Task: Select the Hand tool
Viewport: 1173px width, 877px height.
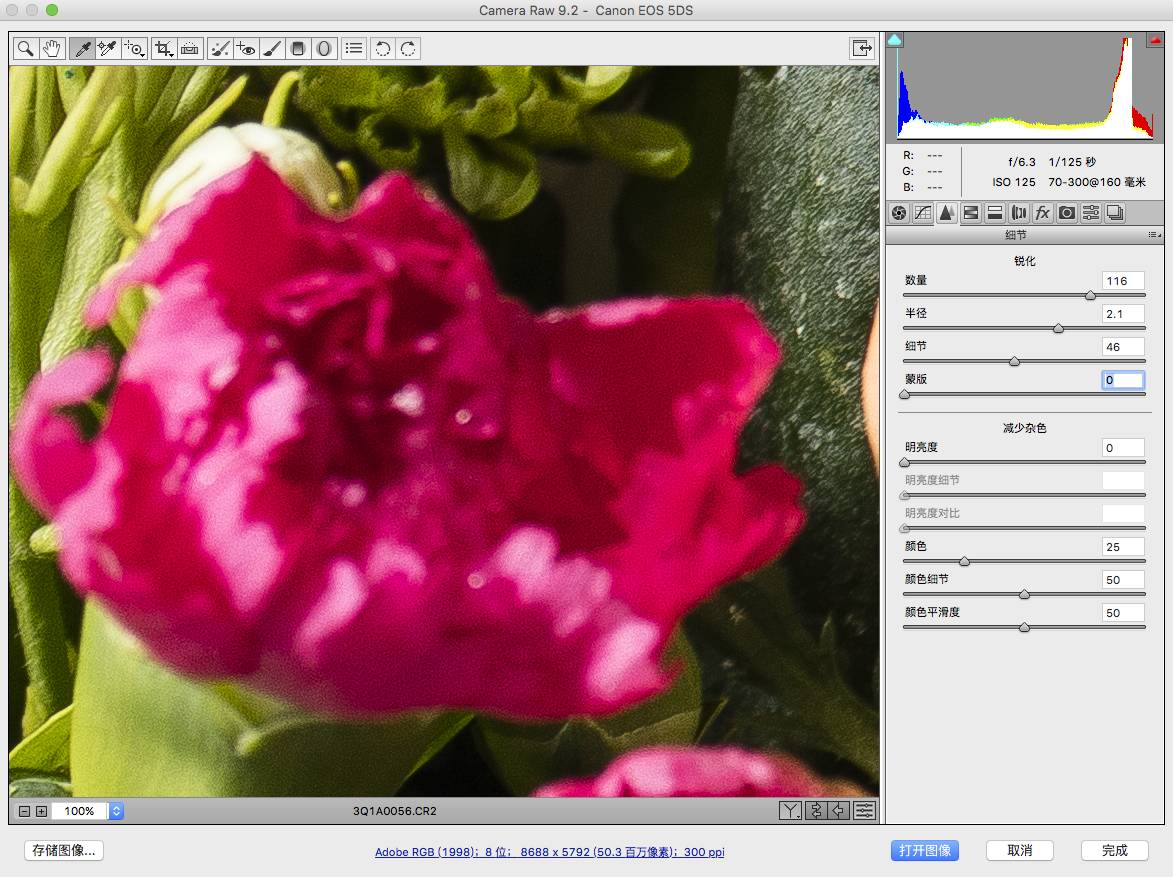Action: (51, 49)
